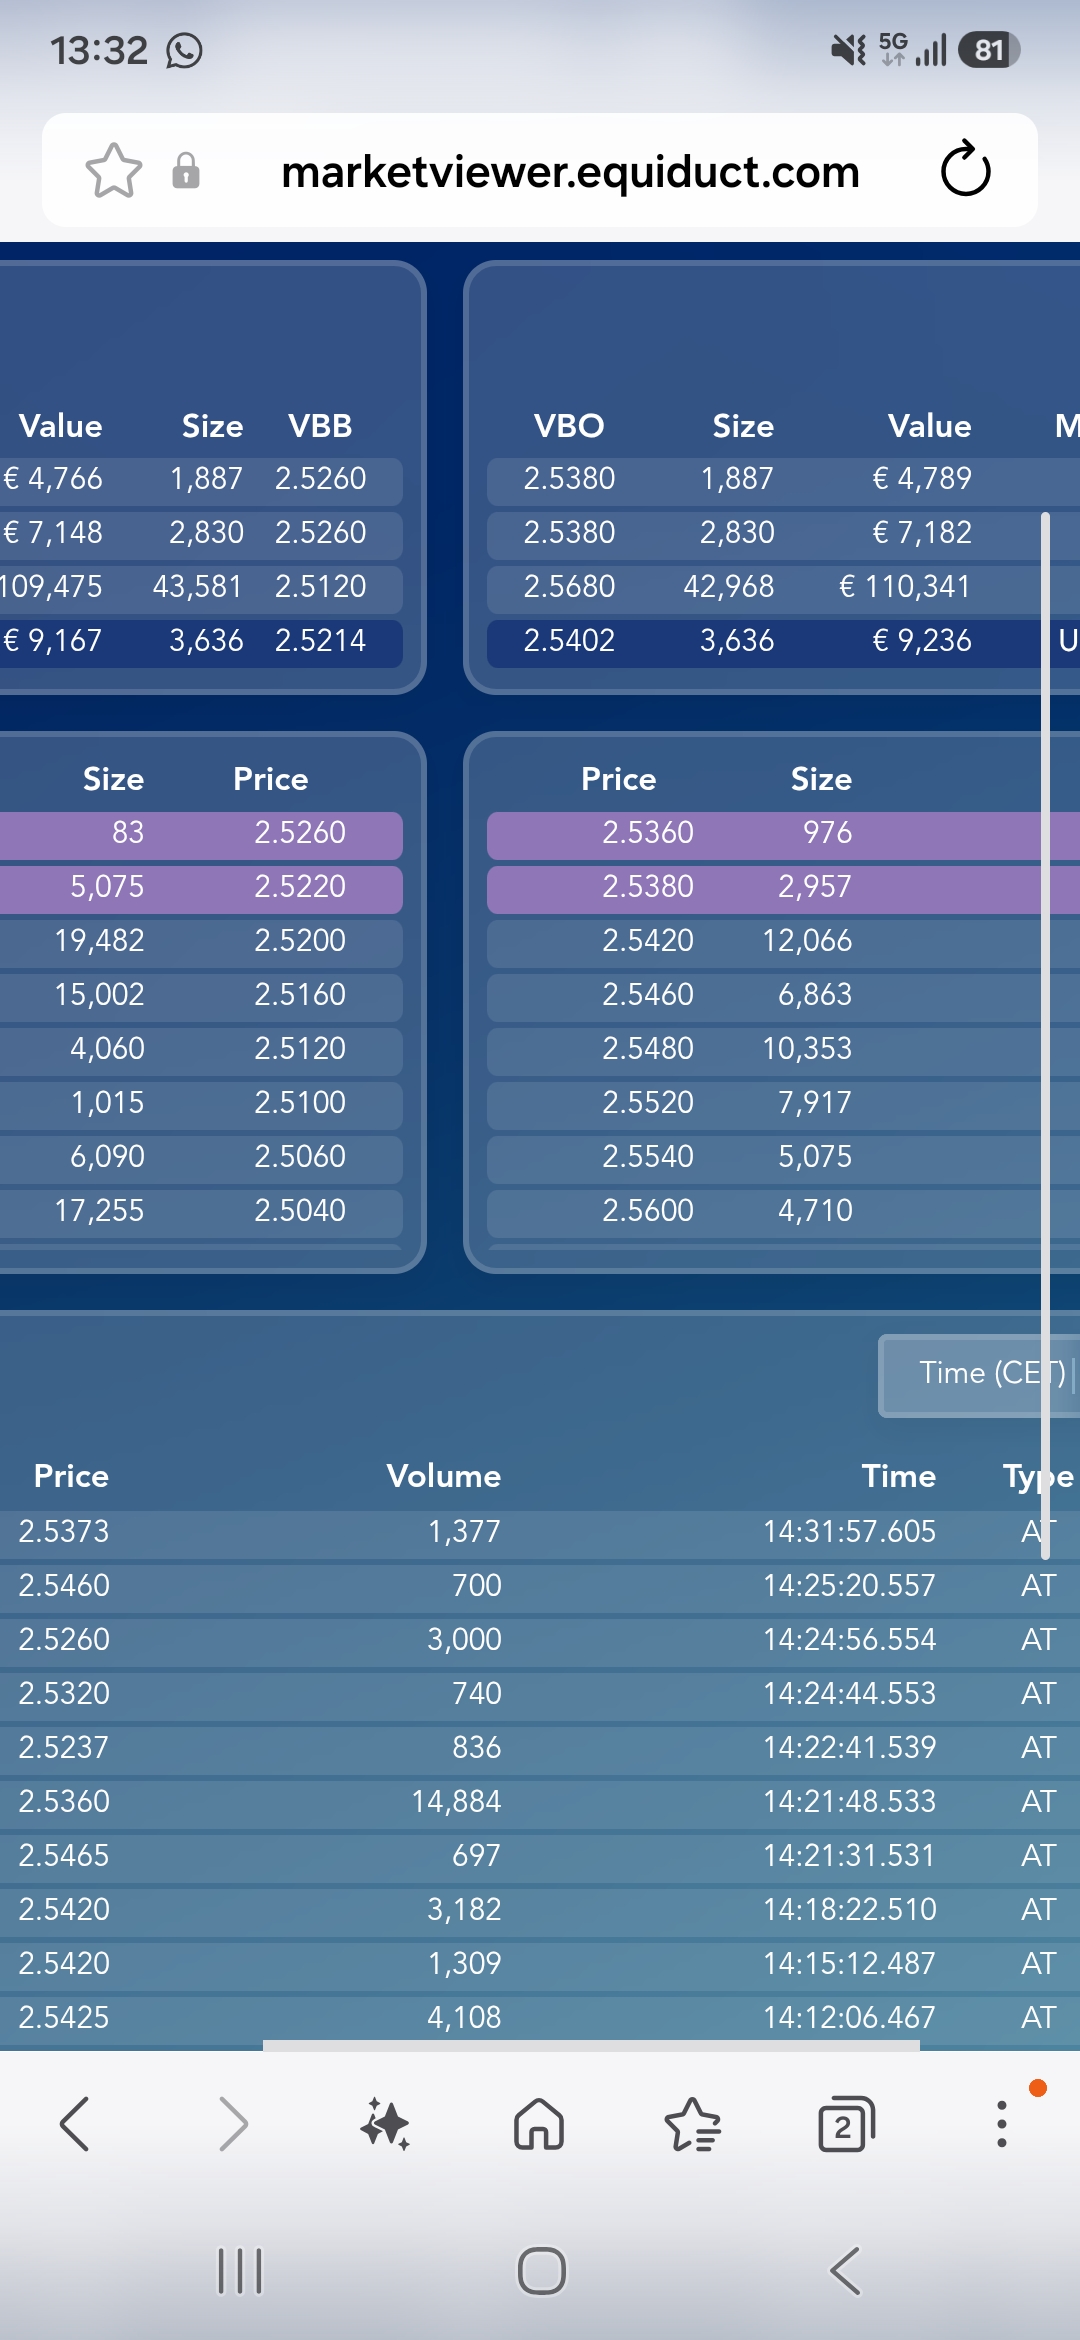This screenshot has height=2340, width=1080.
Task: Tap the Android home navigation button
Action: 541,2271
